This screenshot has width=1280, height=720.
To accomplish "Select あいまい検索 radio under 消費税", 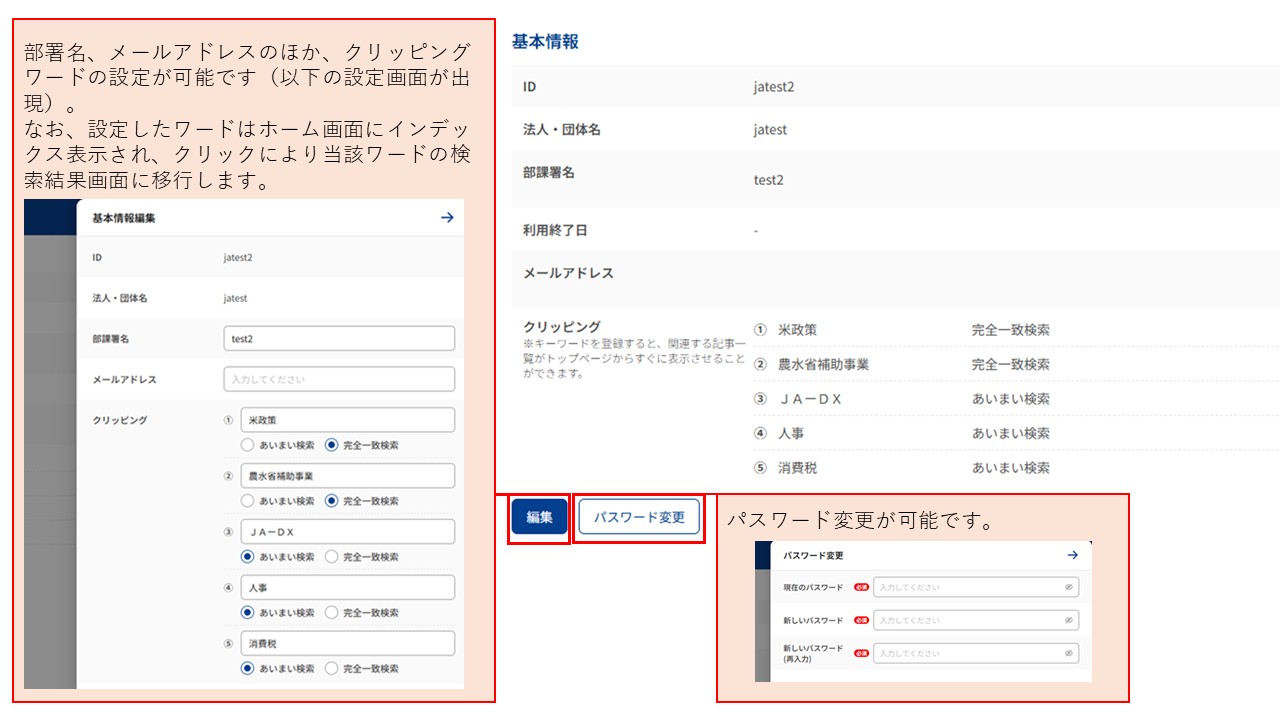I will (x=247, y=669).
